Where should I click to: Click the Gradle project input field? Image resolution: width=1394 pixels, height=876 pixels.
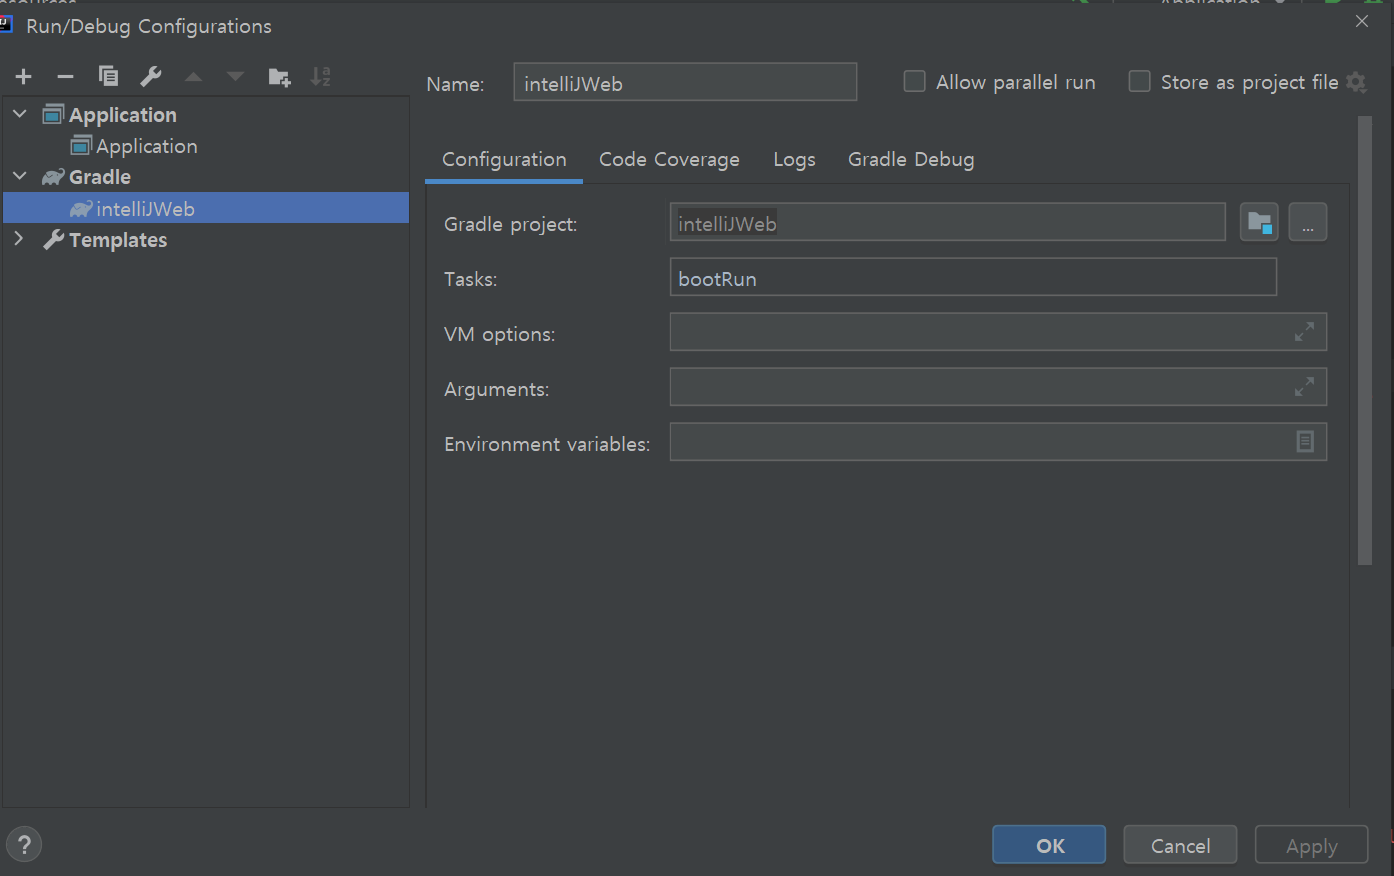(x=947, y=222)
